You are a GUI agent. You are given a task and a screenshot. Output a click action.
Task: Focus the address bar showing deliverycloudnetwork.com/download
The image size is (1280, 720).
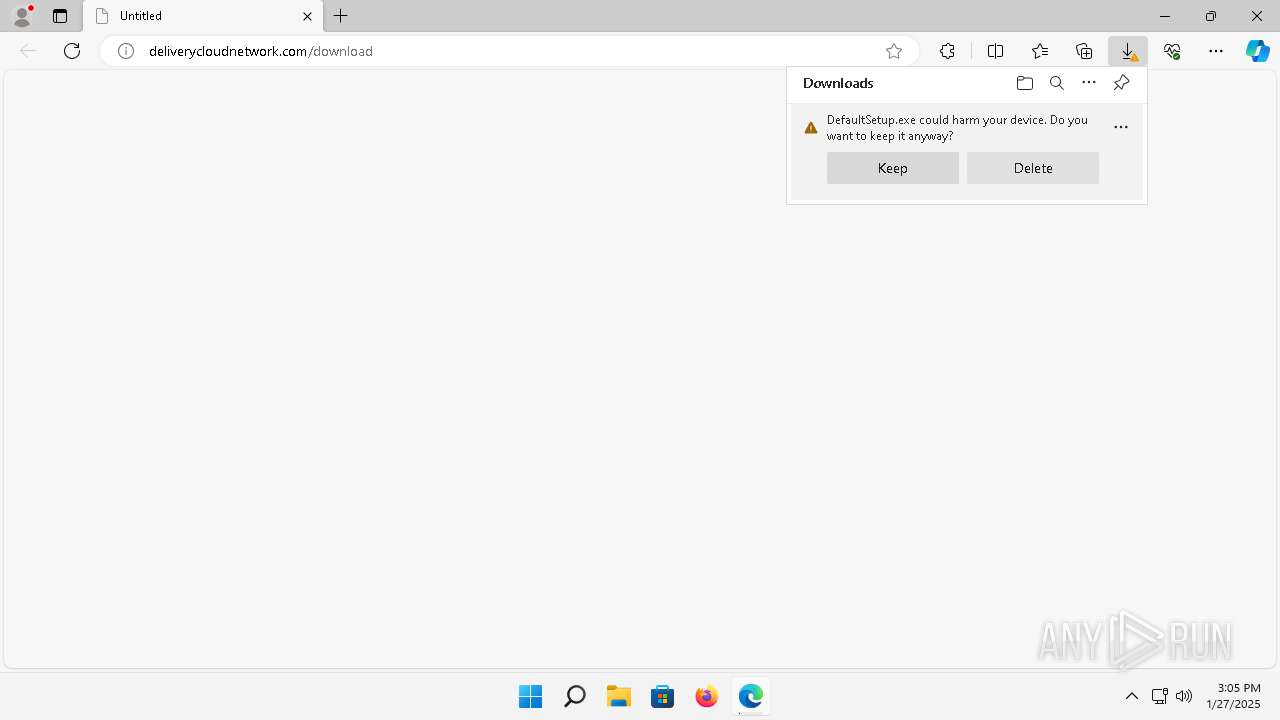[510, 51]
